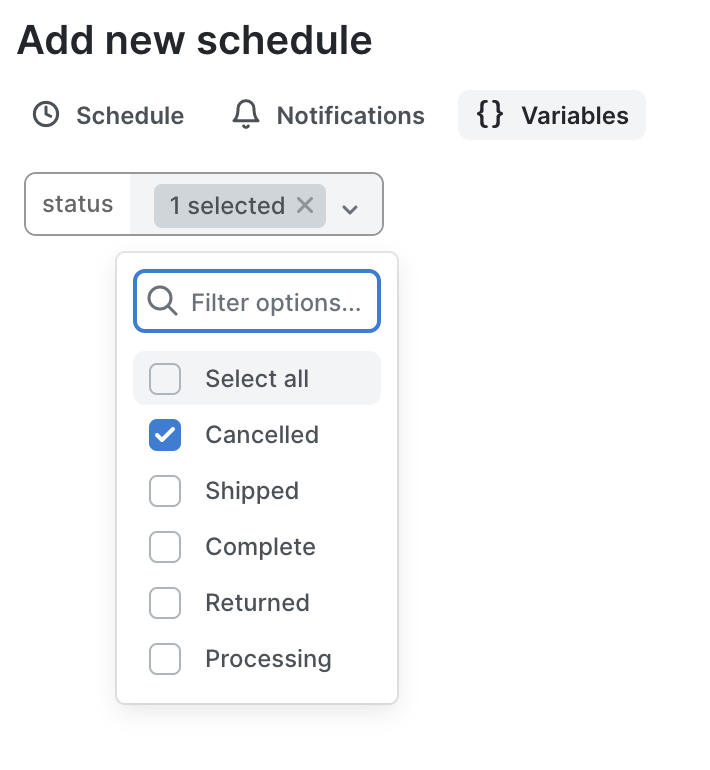Viewport: 710px width, 770px height.
Task: Click the curly braces Variables icon
Action: [490, 115]
